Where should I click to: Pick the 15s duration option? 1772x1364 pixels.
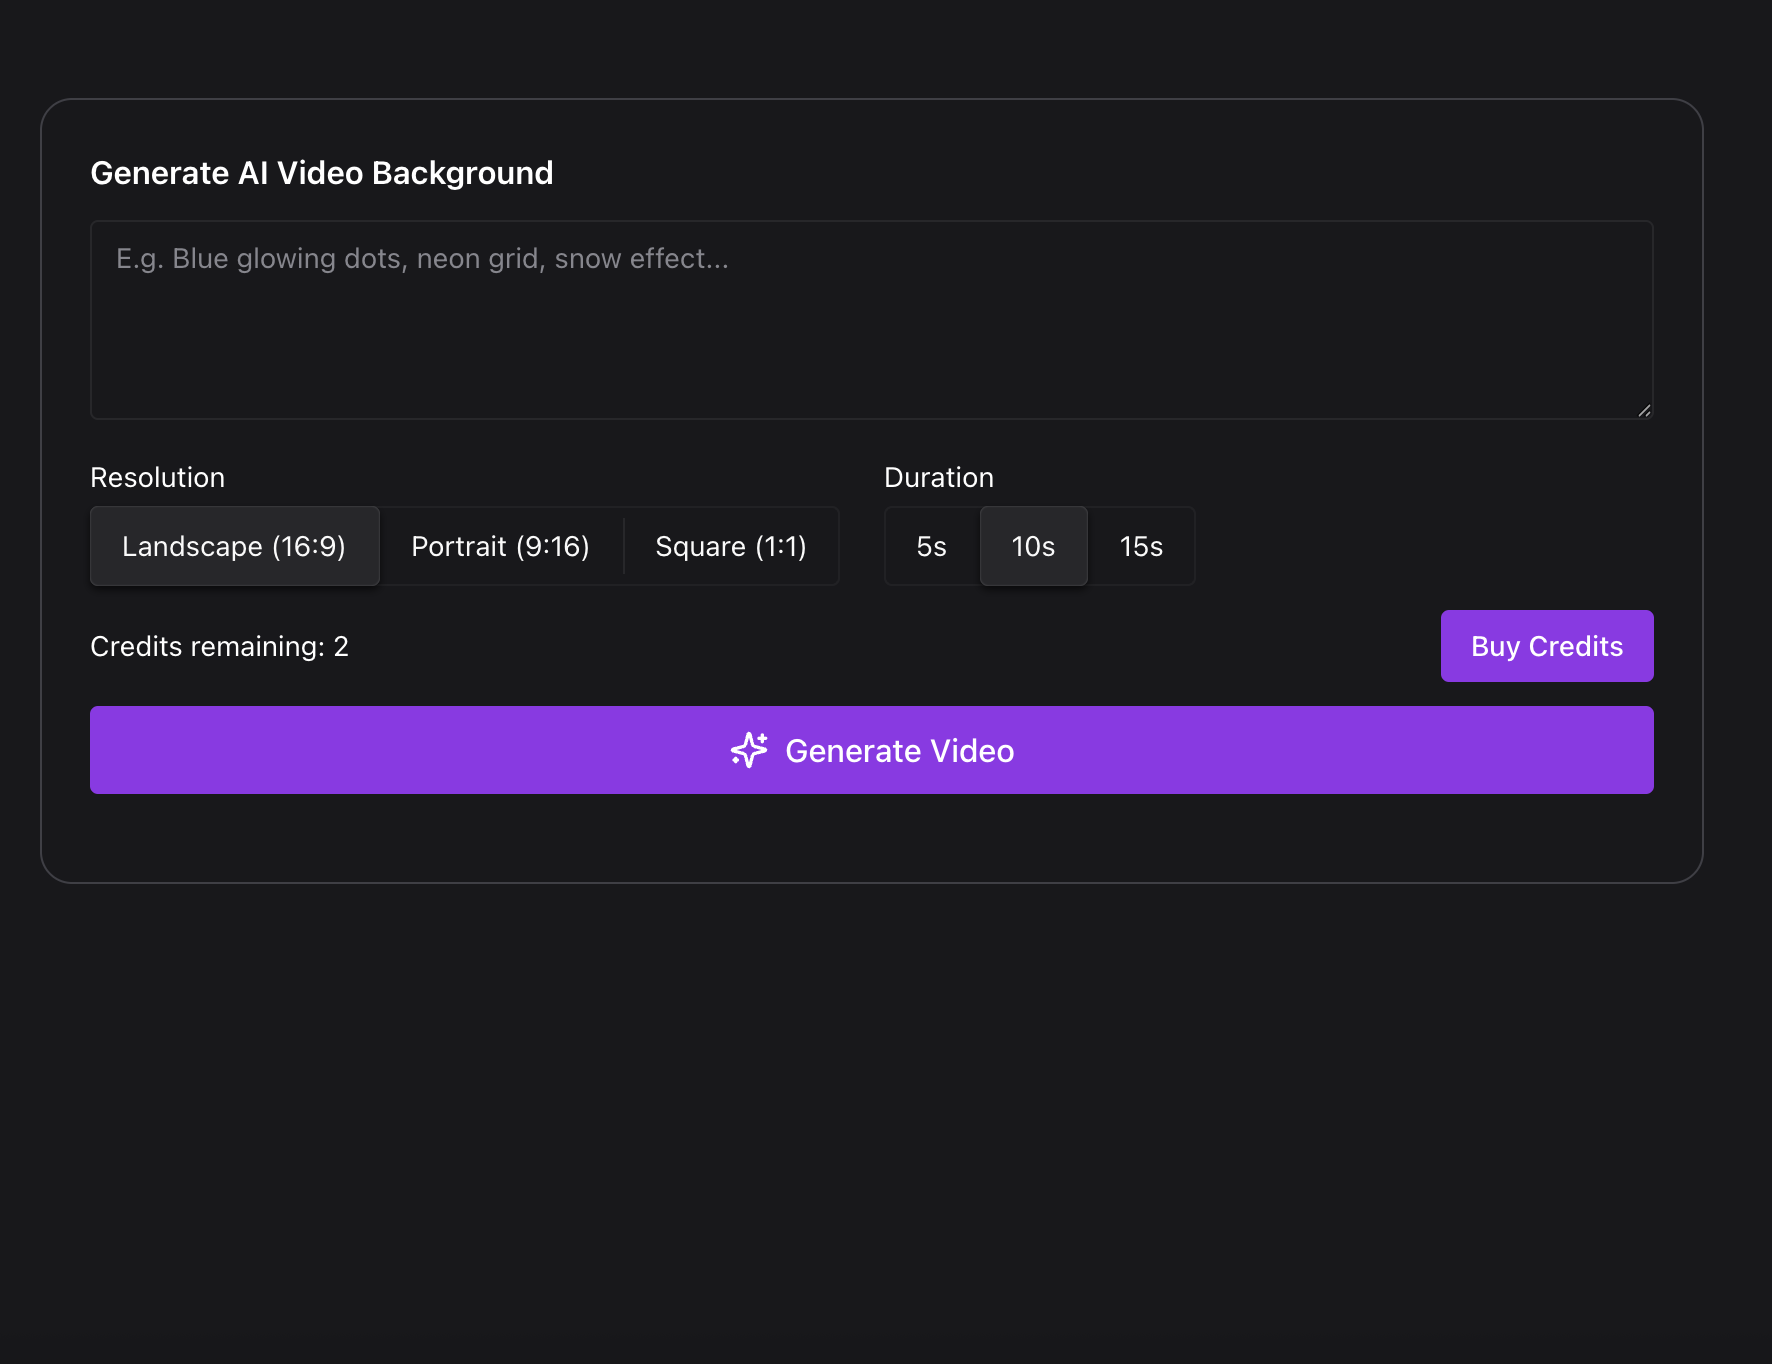click(1140, 546)
